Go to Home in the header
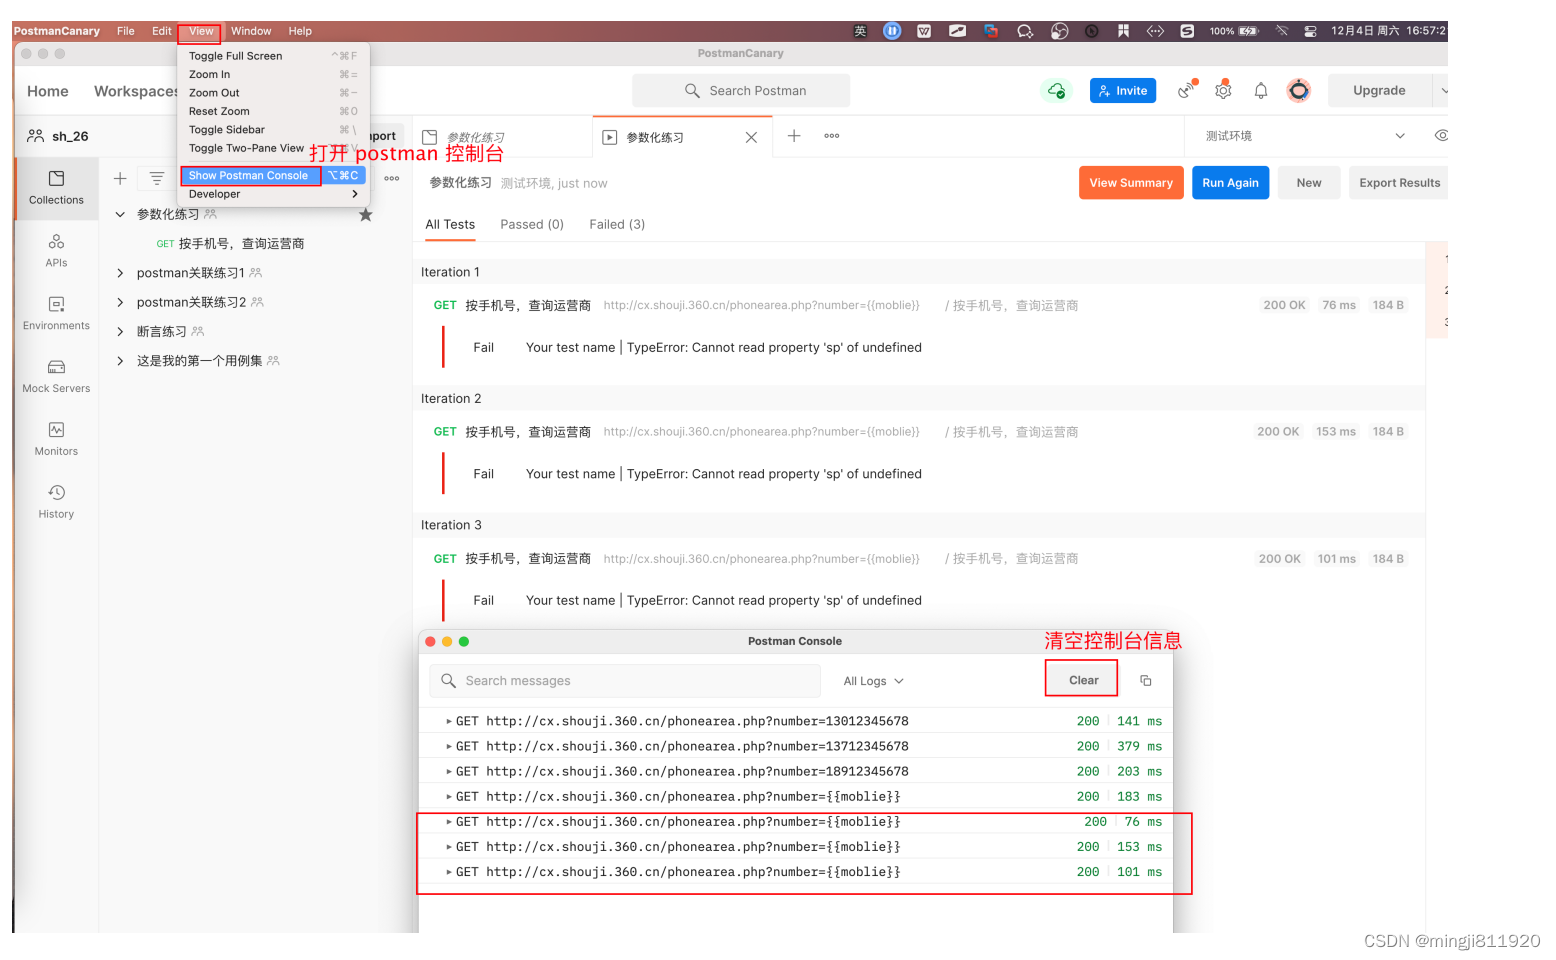This screenshot has height=960, width=1556. coord(48,91)
